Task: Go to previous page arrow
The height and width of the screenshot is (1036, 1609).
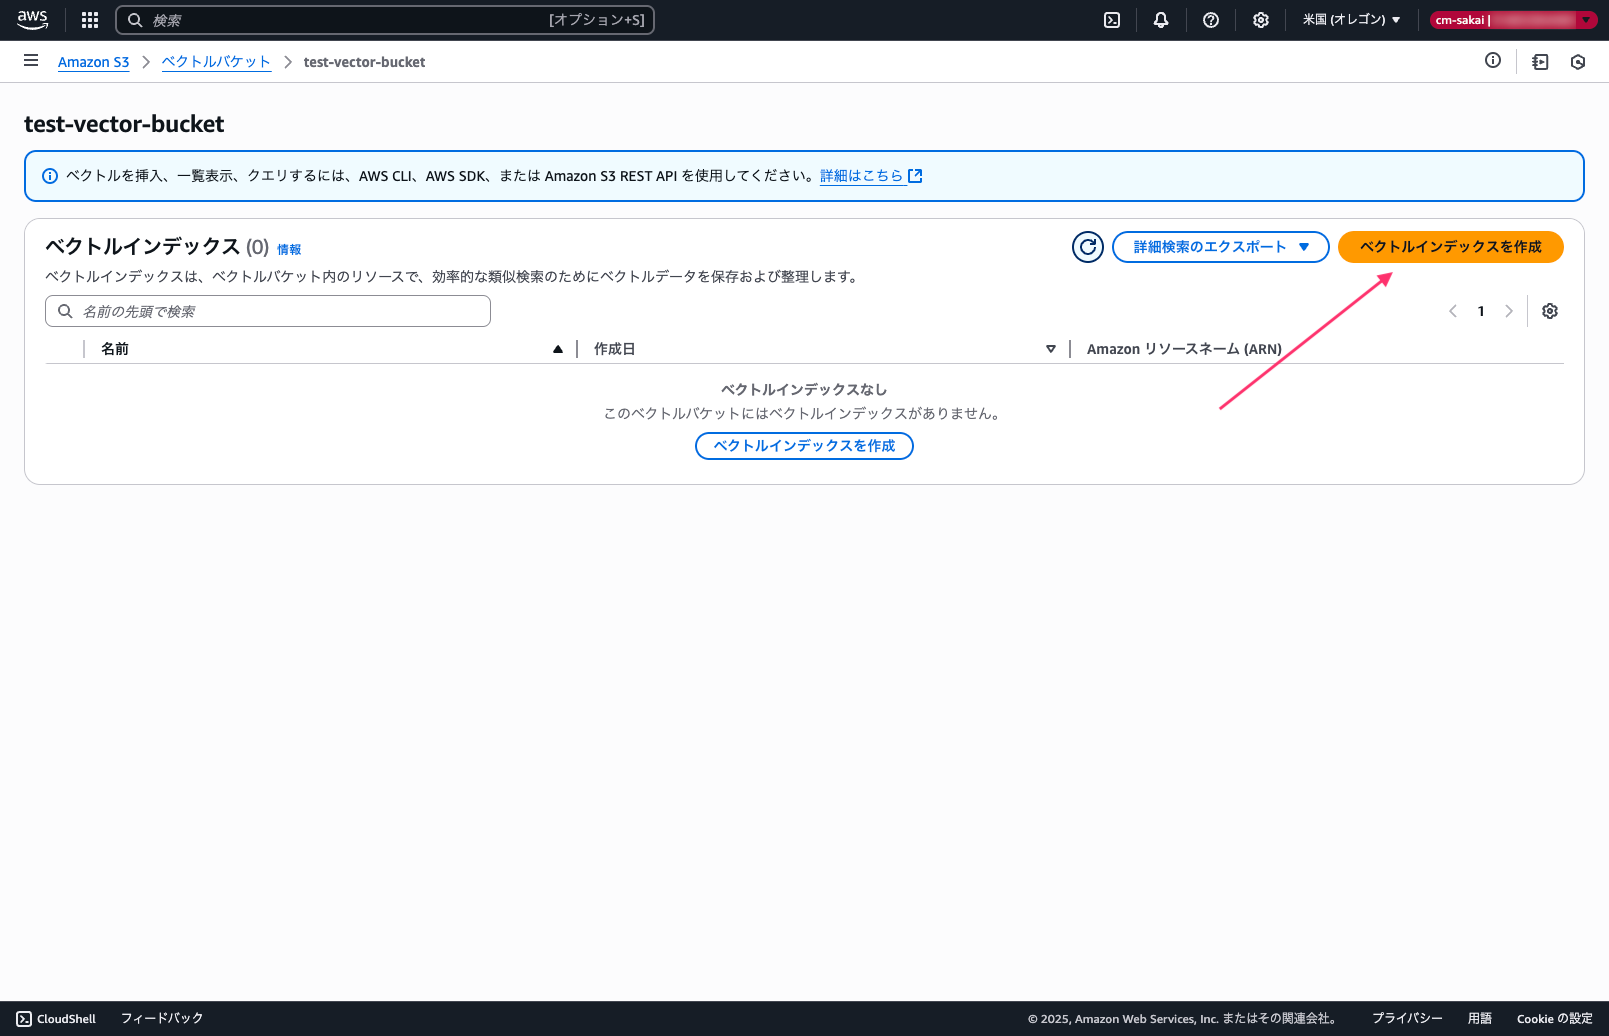Action: tap(1453, 311)
